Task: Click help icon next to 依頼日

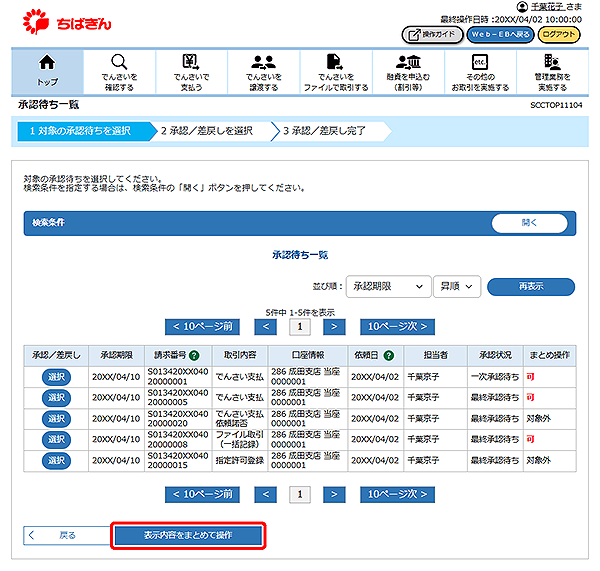Action: click(x=389, y=356)
